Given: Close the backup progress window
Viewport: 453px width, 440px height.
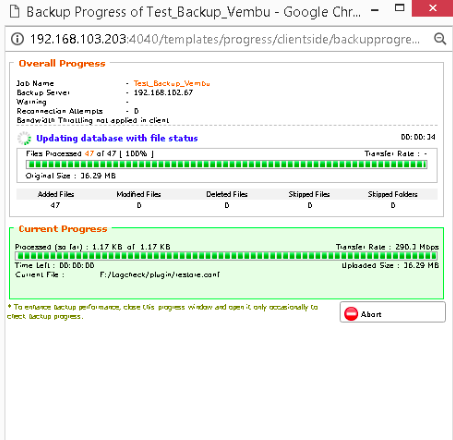Looking at the screenshot, I should tap(433, 8).
